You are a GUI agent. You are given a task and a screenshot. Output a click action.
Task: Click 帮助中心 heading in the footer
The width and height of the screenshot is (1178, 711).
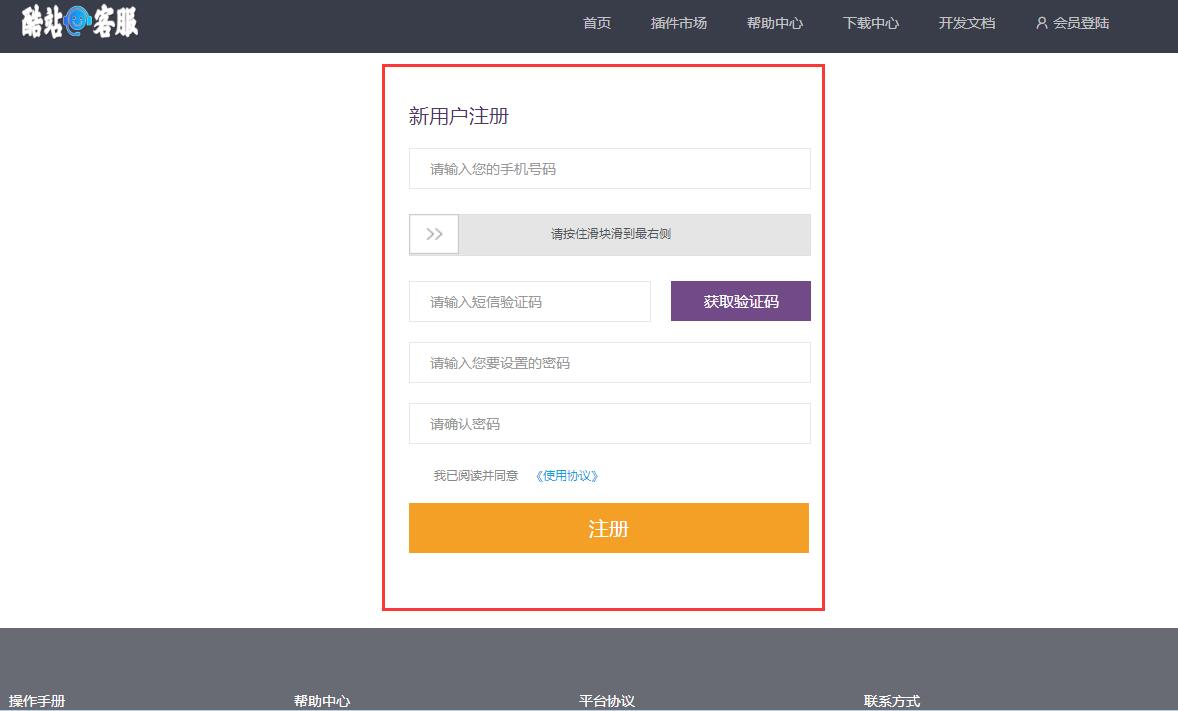click(x=322, y=701)
